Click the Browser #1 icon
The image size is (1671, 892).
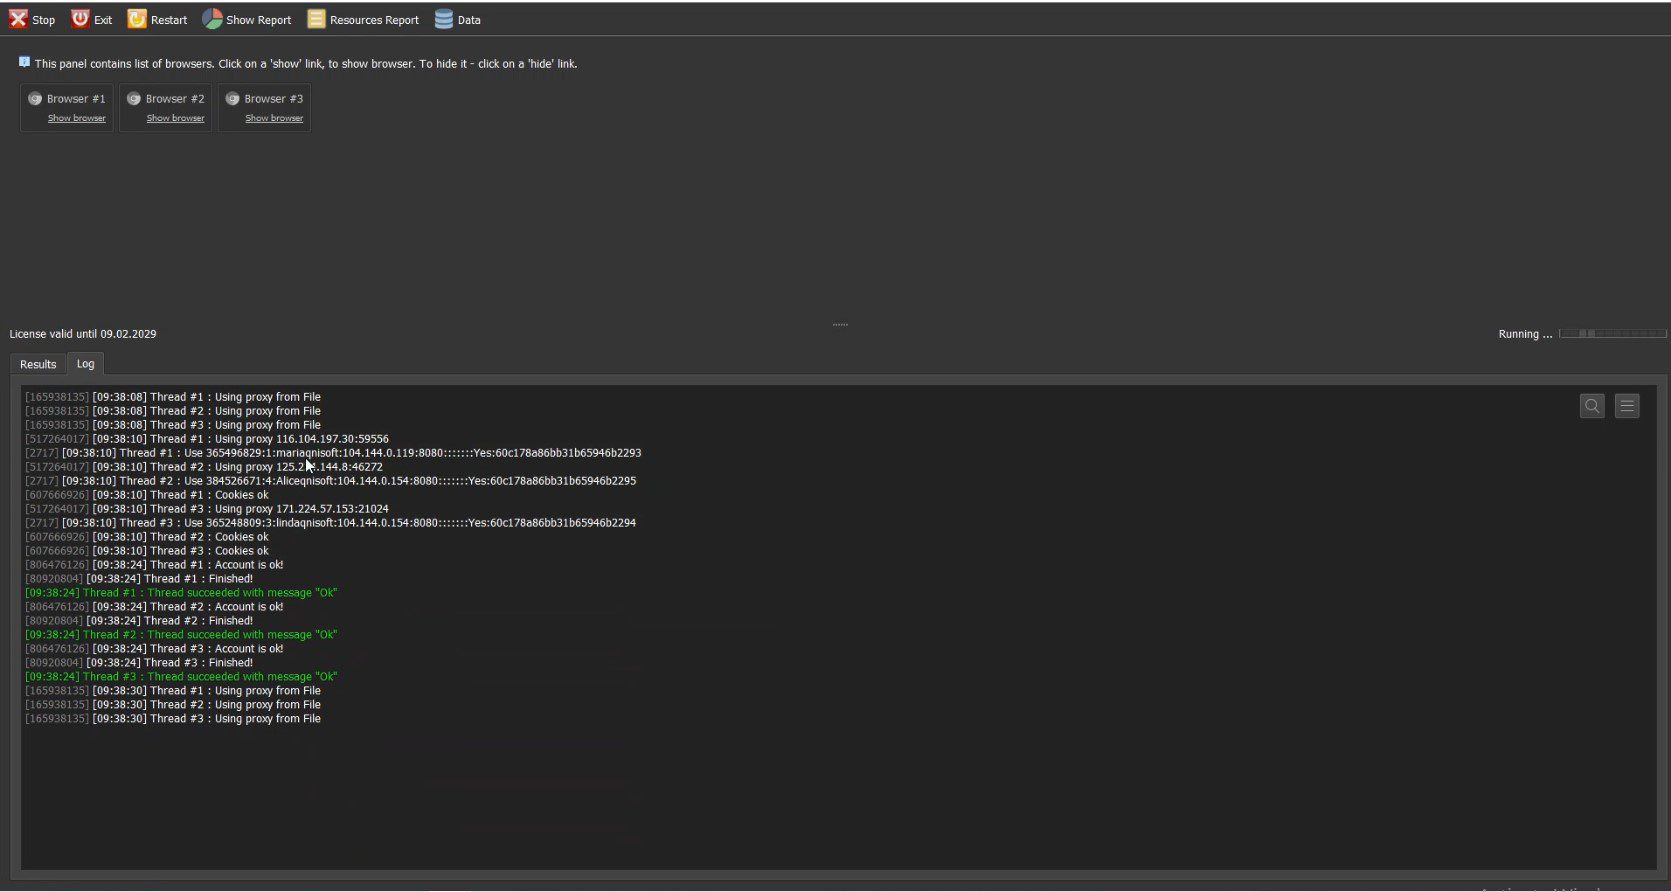click(35, 99)
